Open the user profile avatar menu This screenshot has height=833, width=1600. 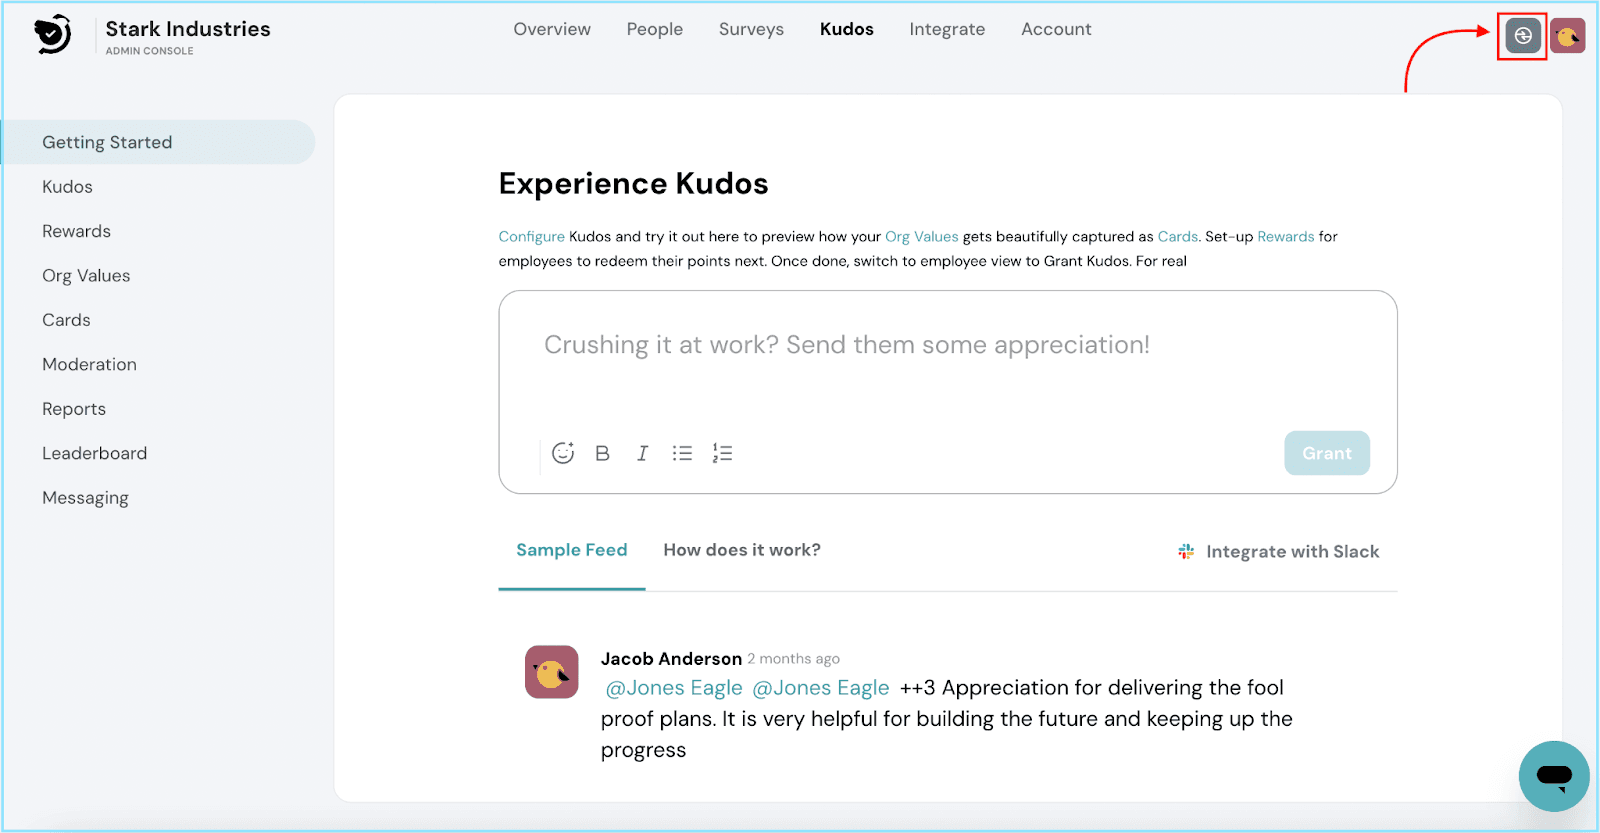(x=1567, y=36)
